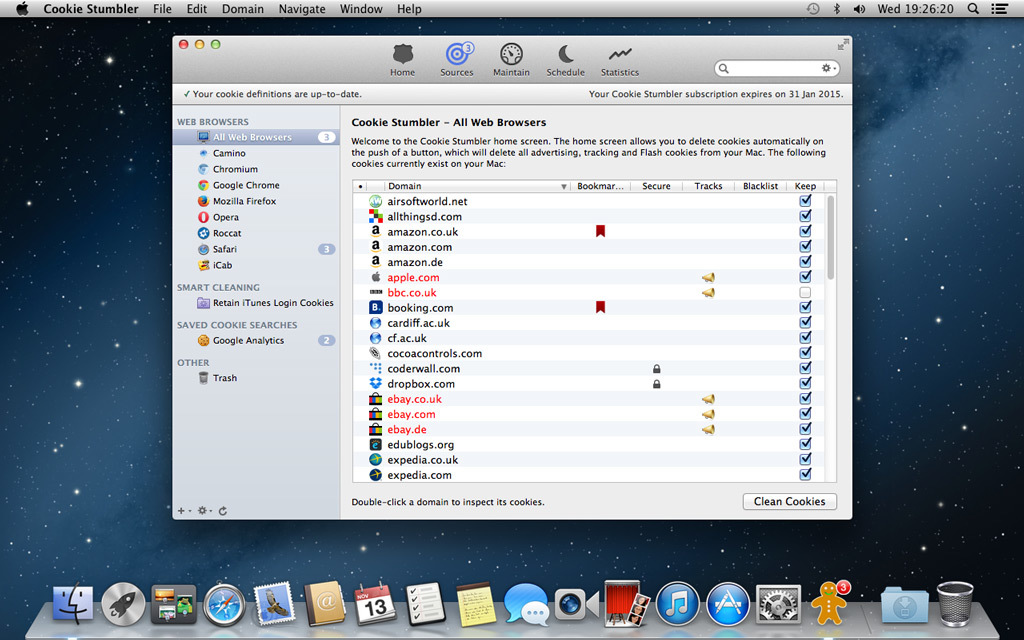This screenshot has width=1024, height=640.
Task: Select Safari in the sidebar
Action: point(225,249)
